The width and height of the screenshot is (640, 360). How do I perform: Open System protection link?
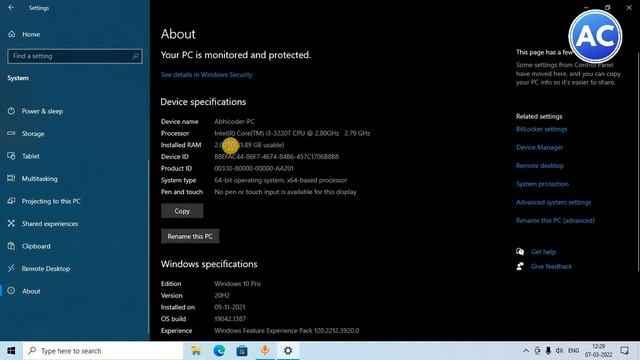[x=542, y=184]
